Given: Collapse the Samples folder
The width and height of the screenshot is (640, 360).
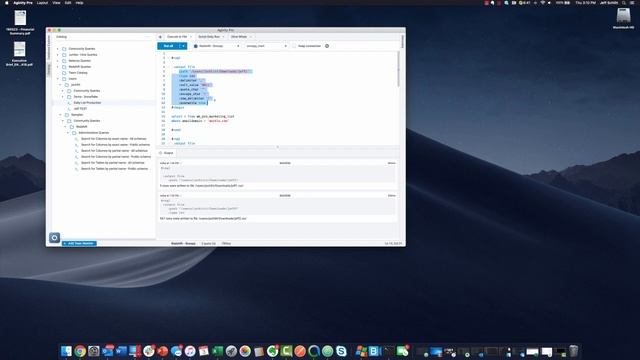Looking at the screenshot, I should coord(60,115).
